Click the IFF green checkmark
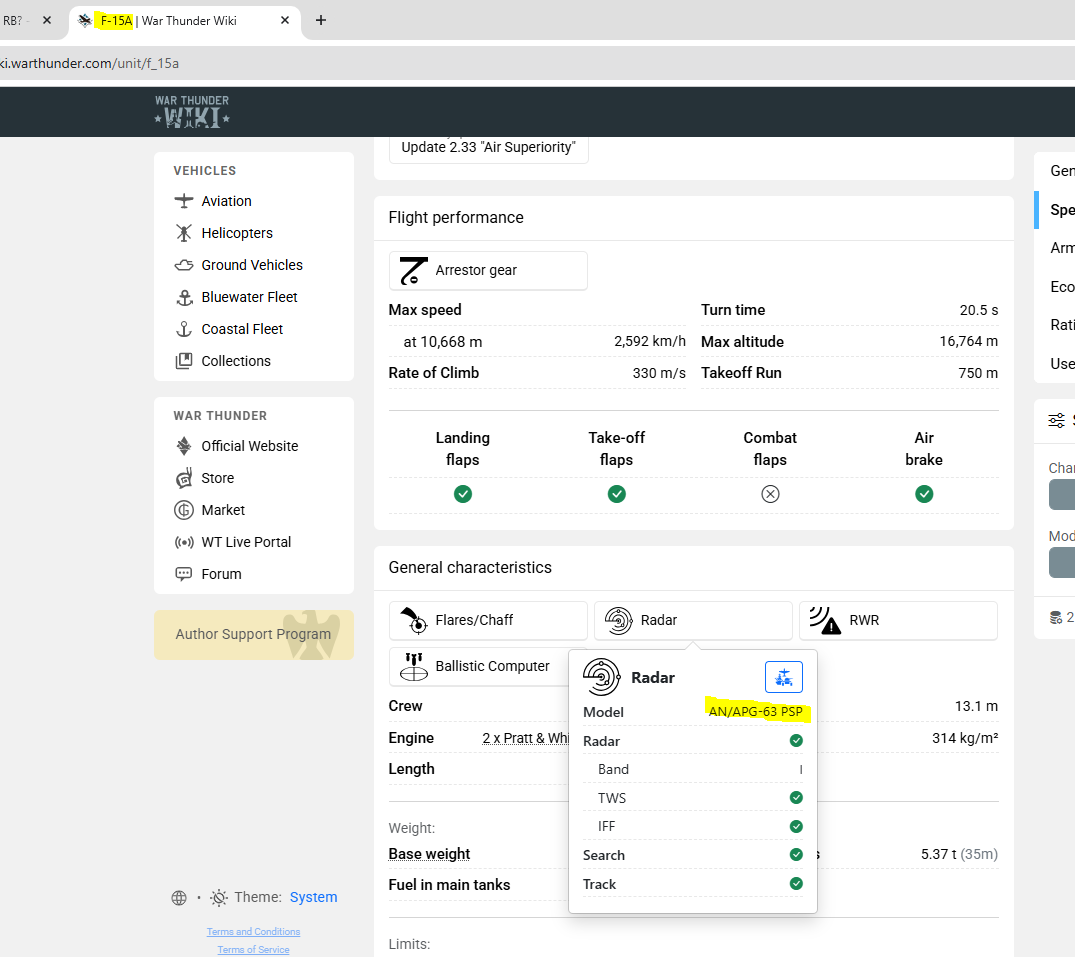The height and width of the screenshot is (957, 1075). (796, 826)
